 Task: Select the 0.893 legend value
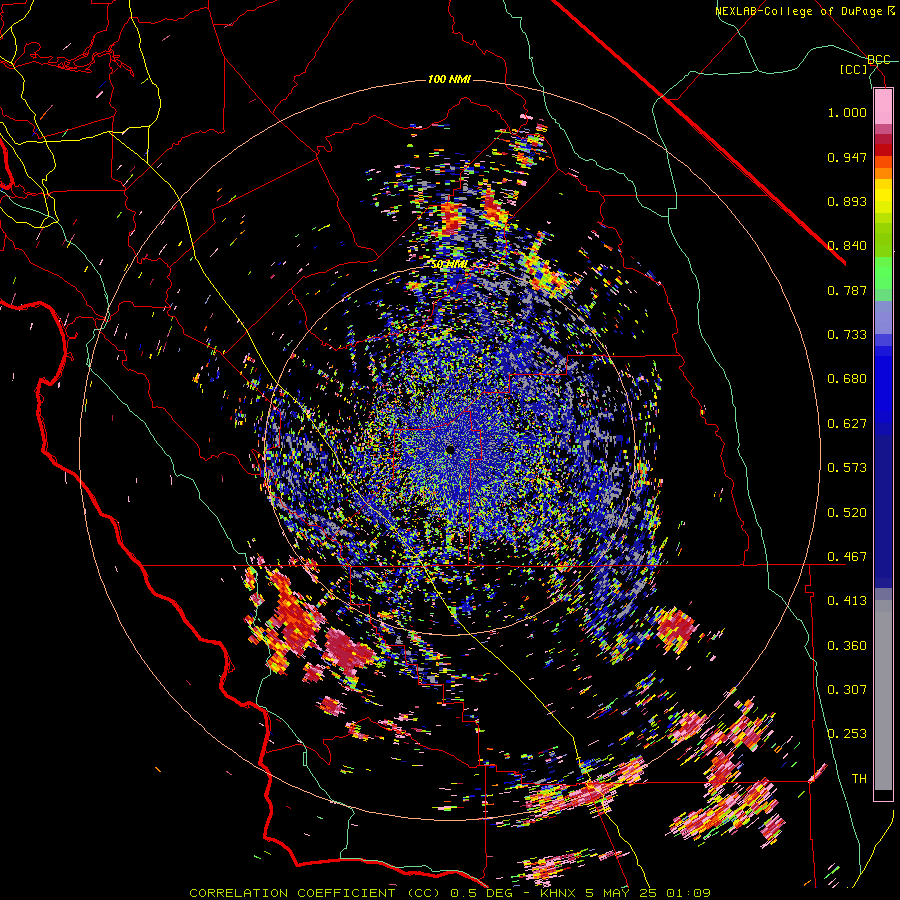[x=847, y=201]
